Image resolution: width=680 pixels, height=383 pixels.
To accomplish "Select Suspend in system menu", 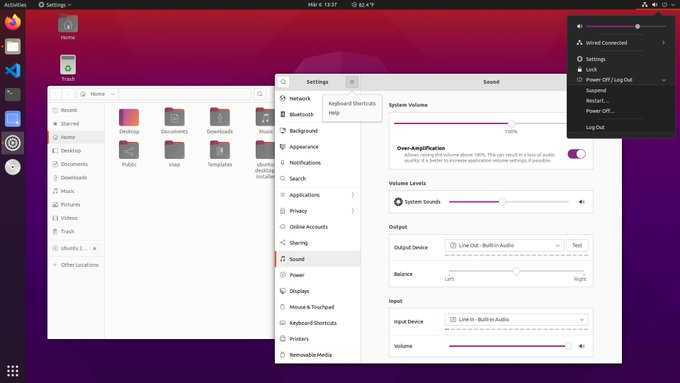I will pos(596,90).
